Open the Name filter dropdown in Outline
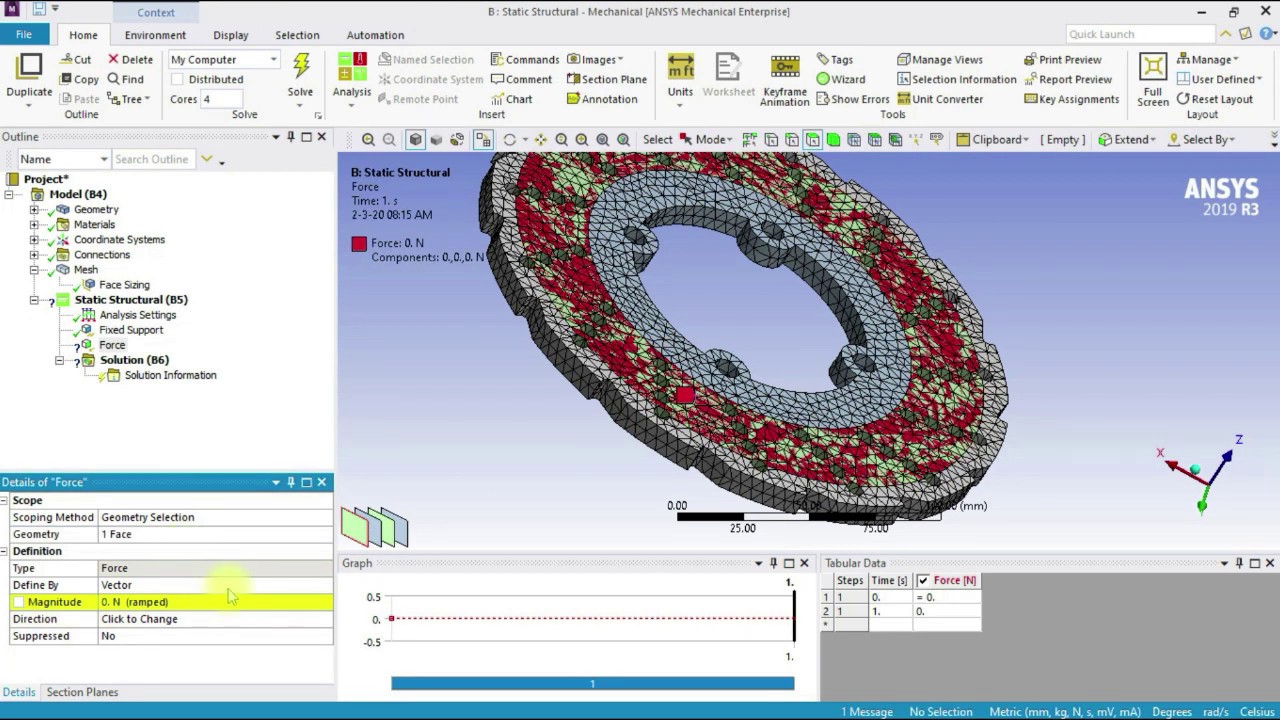Image resolution: width=1280 pixels, height=720 pixels. point(63,159)
